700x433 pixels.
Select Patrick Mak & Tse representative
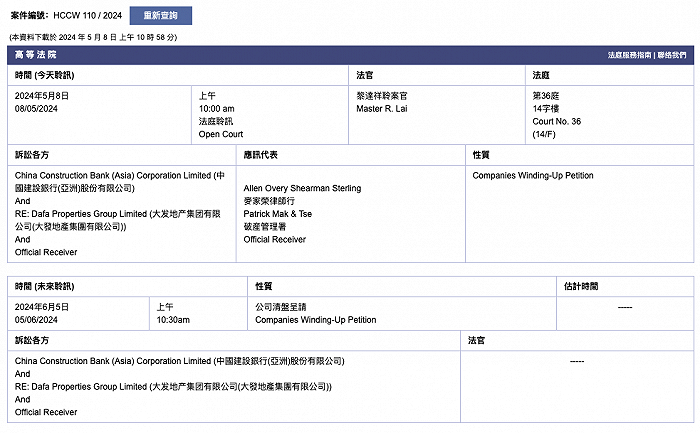click(277, 214)
